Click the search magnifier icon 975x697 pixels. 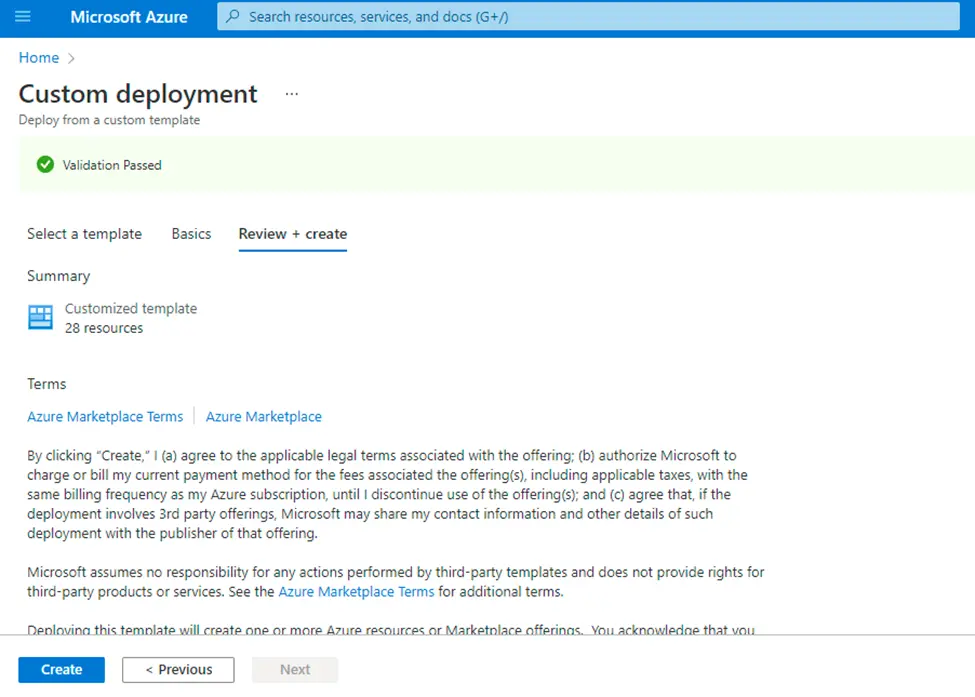[233, 17]
